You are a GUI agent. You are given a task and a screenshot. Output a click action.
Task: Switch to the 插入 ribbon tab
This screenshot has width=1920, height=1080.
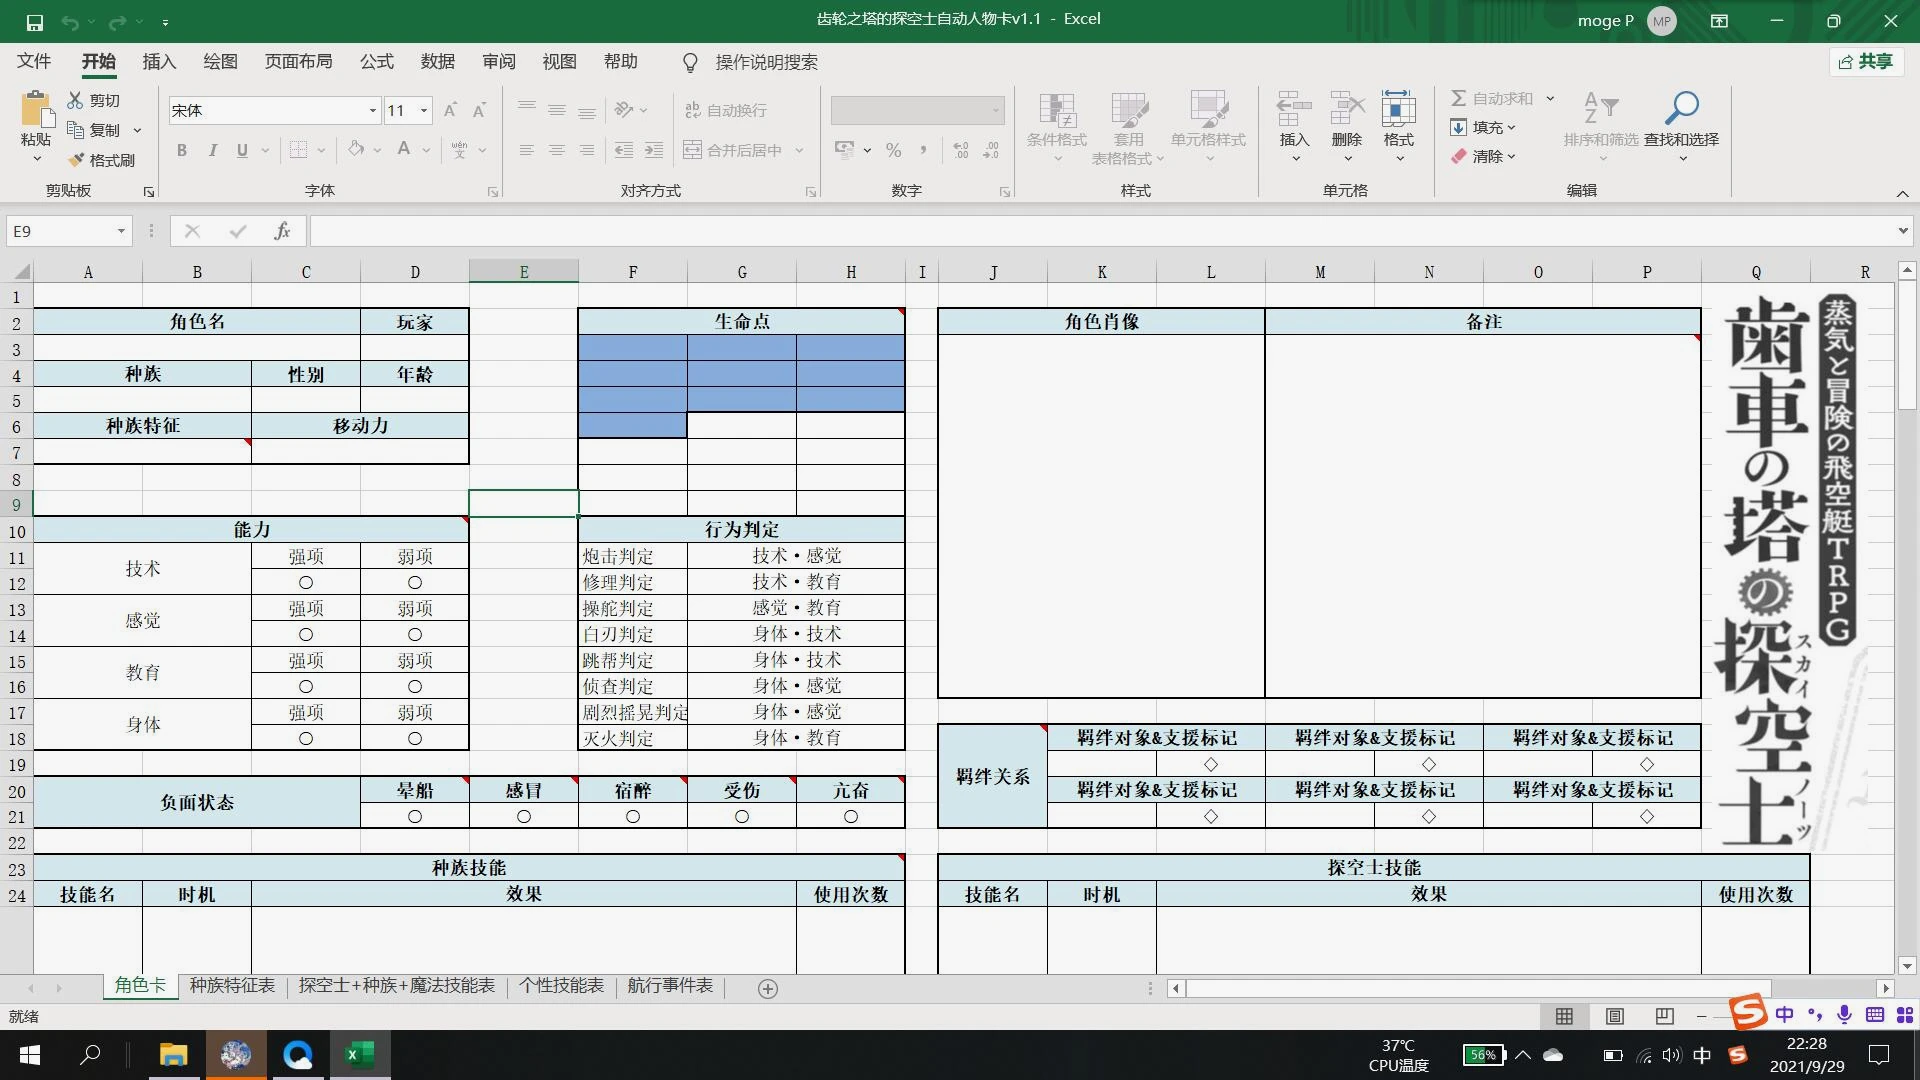tap(159, 62)
